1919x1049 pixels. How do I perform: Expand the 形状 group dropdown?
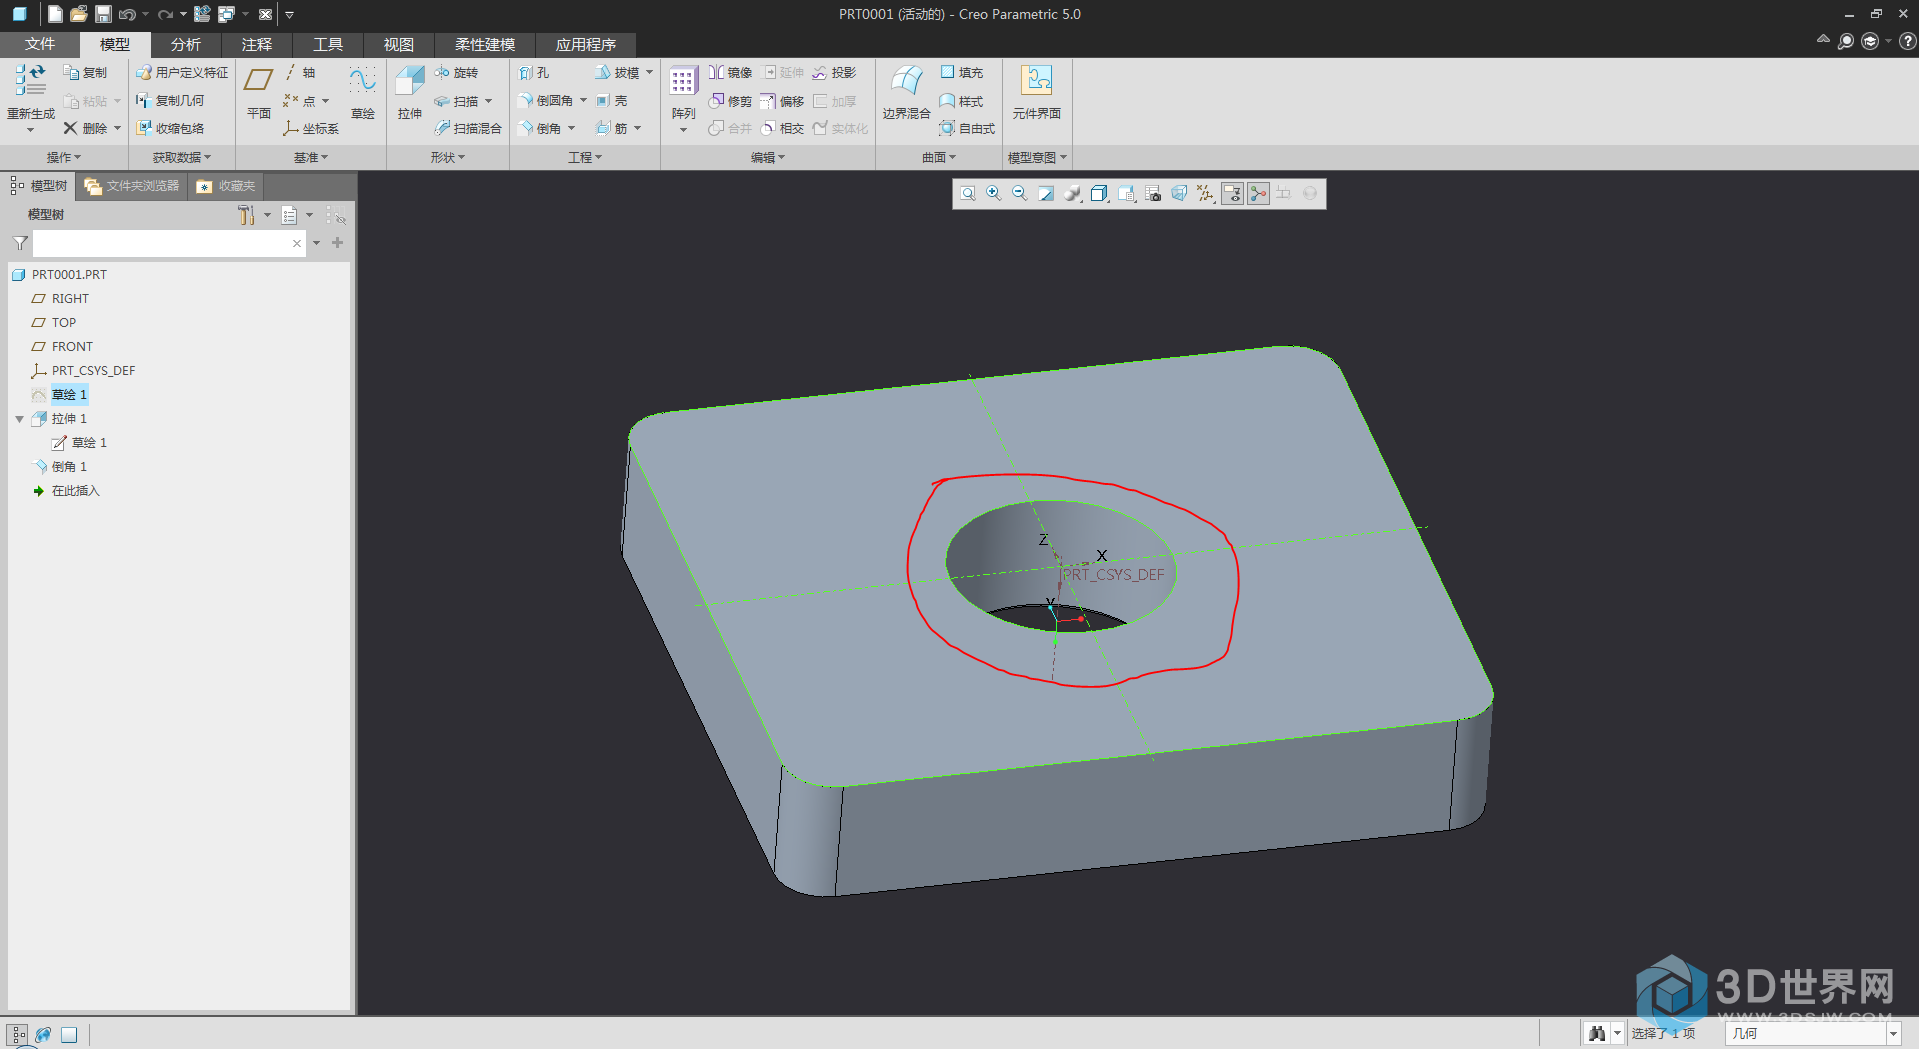(x=448, y=157)
